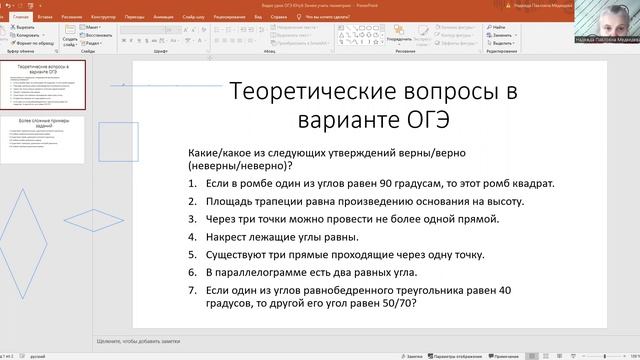Click Clear All Formatting icon
The height and width of the screenshot is (360, 640).
click(204, 30)
